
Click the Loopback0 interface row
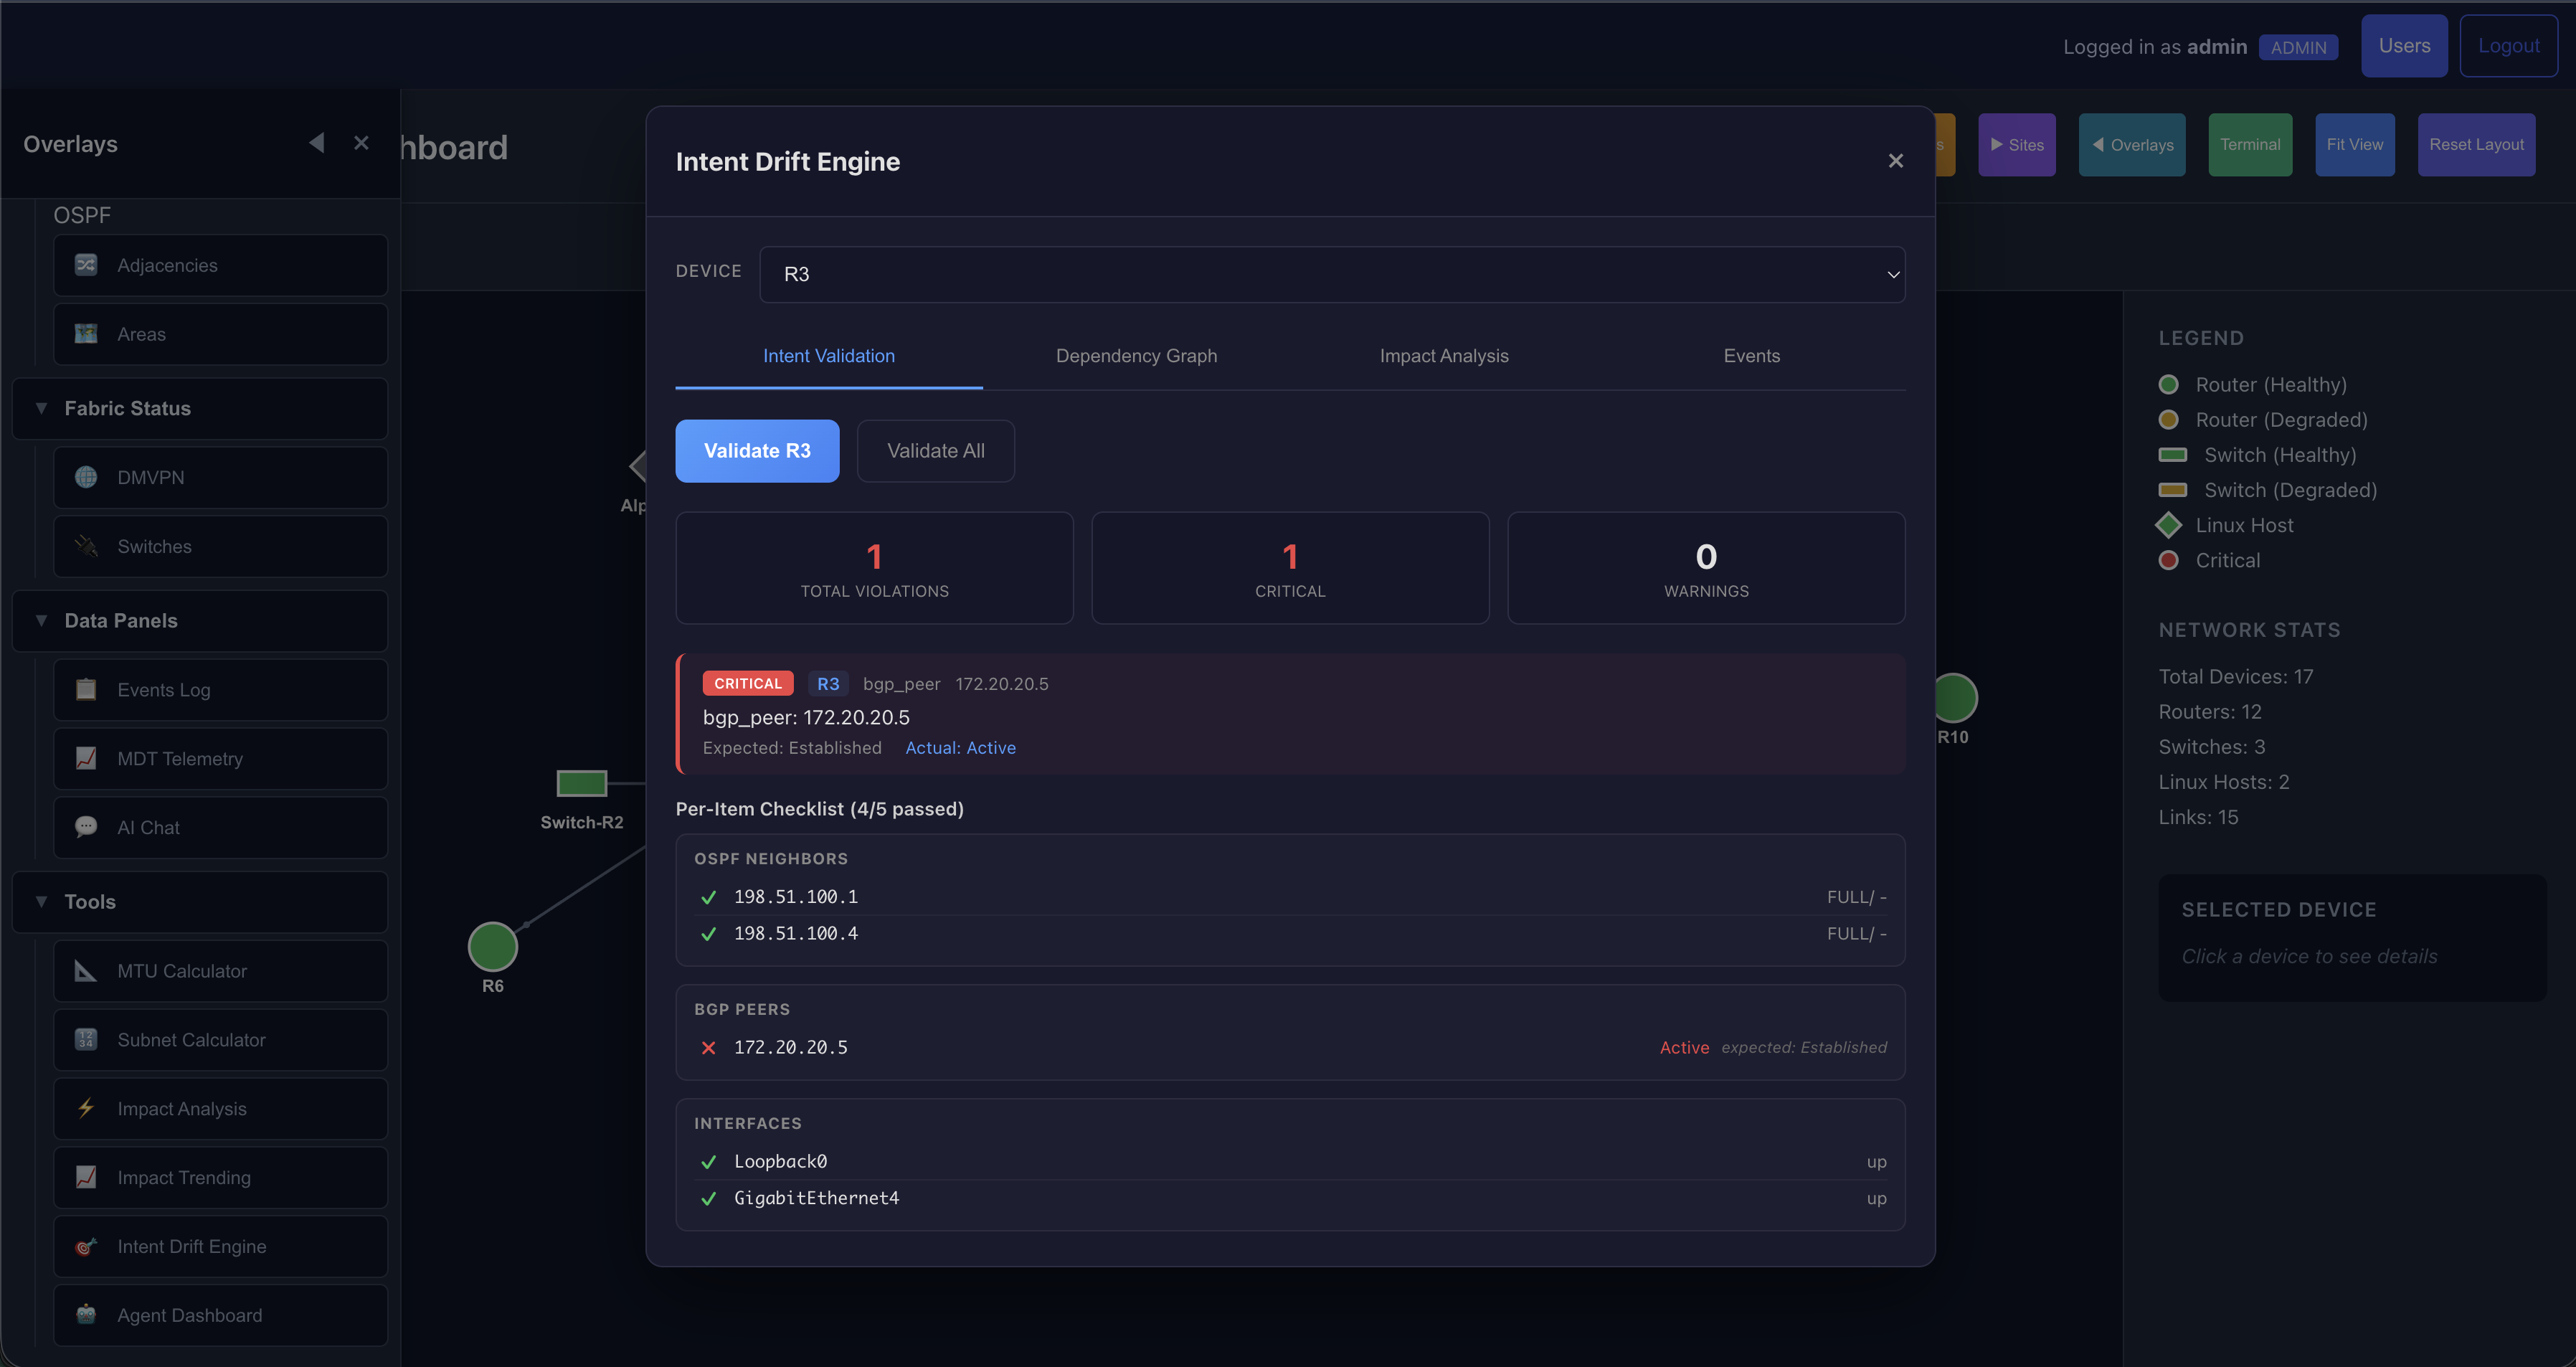(x=1290, y=1161)
